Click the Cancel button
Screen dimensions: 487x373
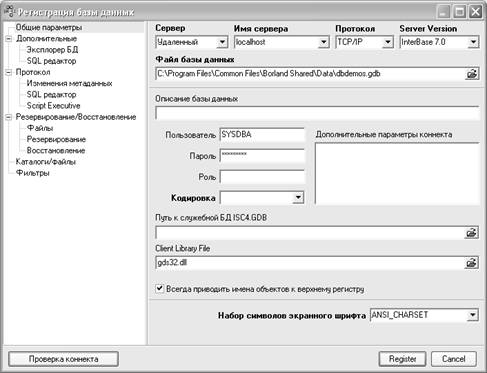click(454, 359)
